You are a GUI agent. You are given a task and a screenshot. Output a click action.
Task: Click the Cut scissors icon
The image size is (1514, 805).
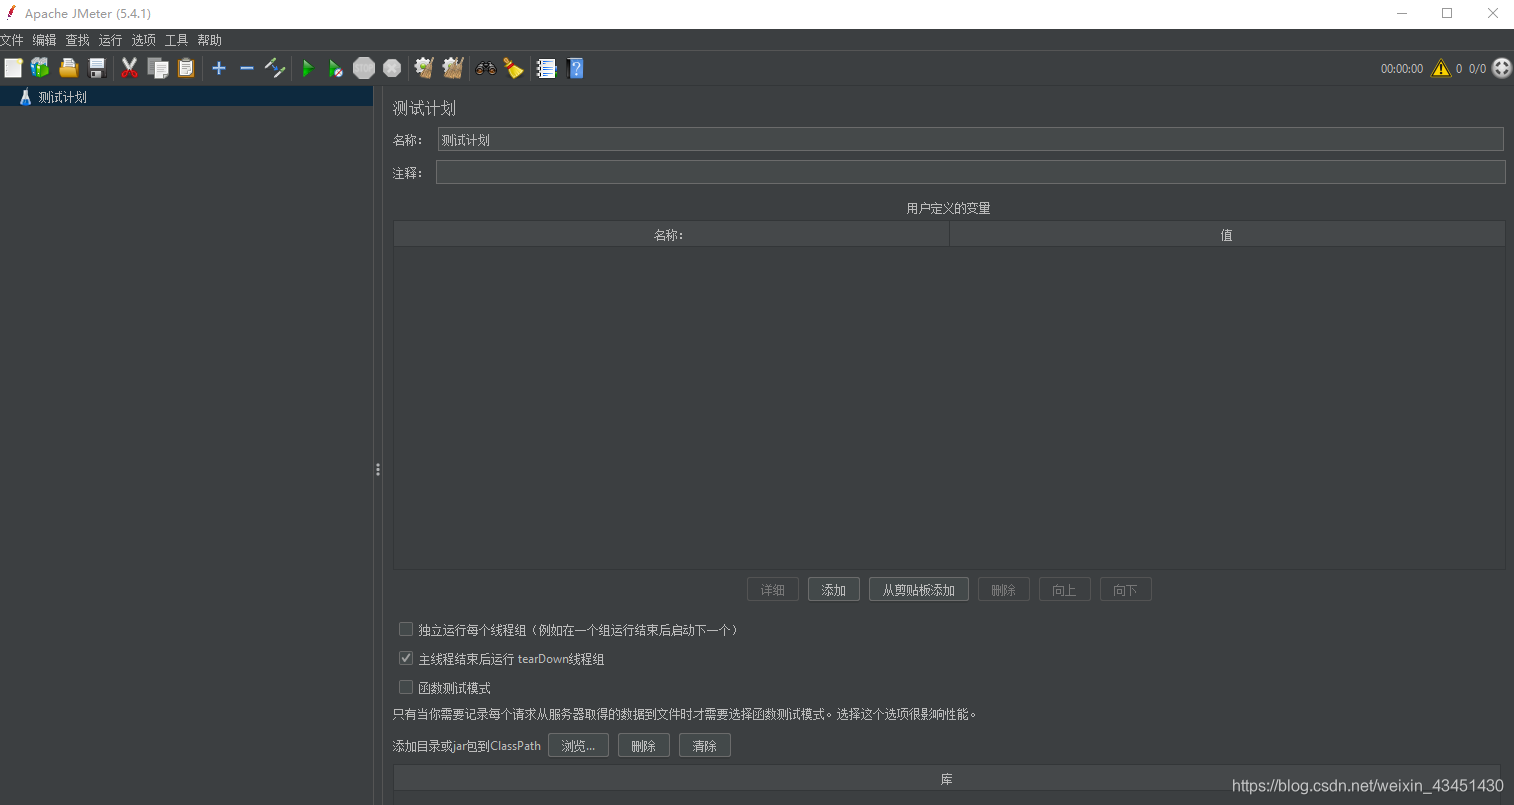point(129,68)
